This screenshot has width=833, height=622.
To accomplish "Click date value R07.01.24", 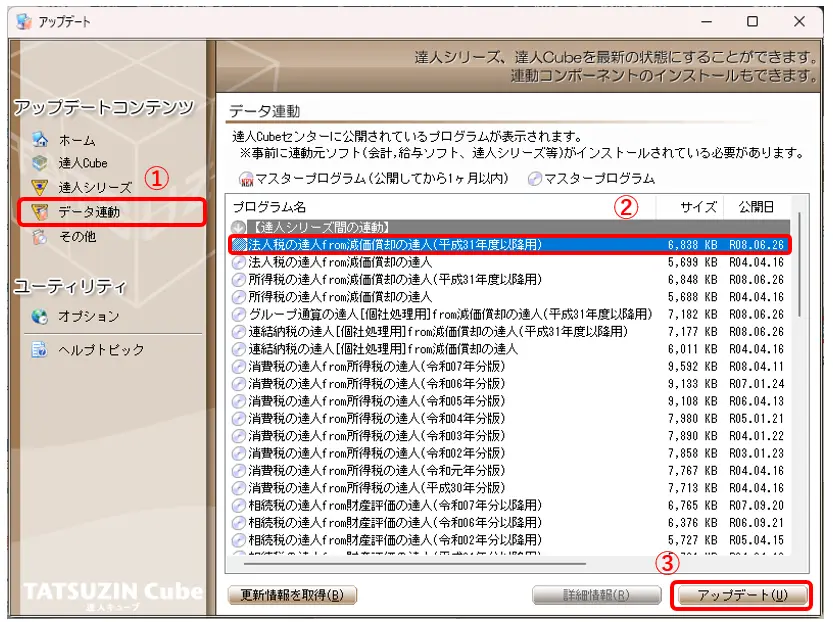I will 756,384.
